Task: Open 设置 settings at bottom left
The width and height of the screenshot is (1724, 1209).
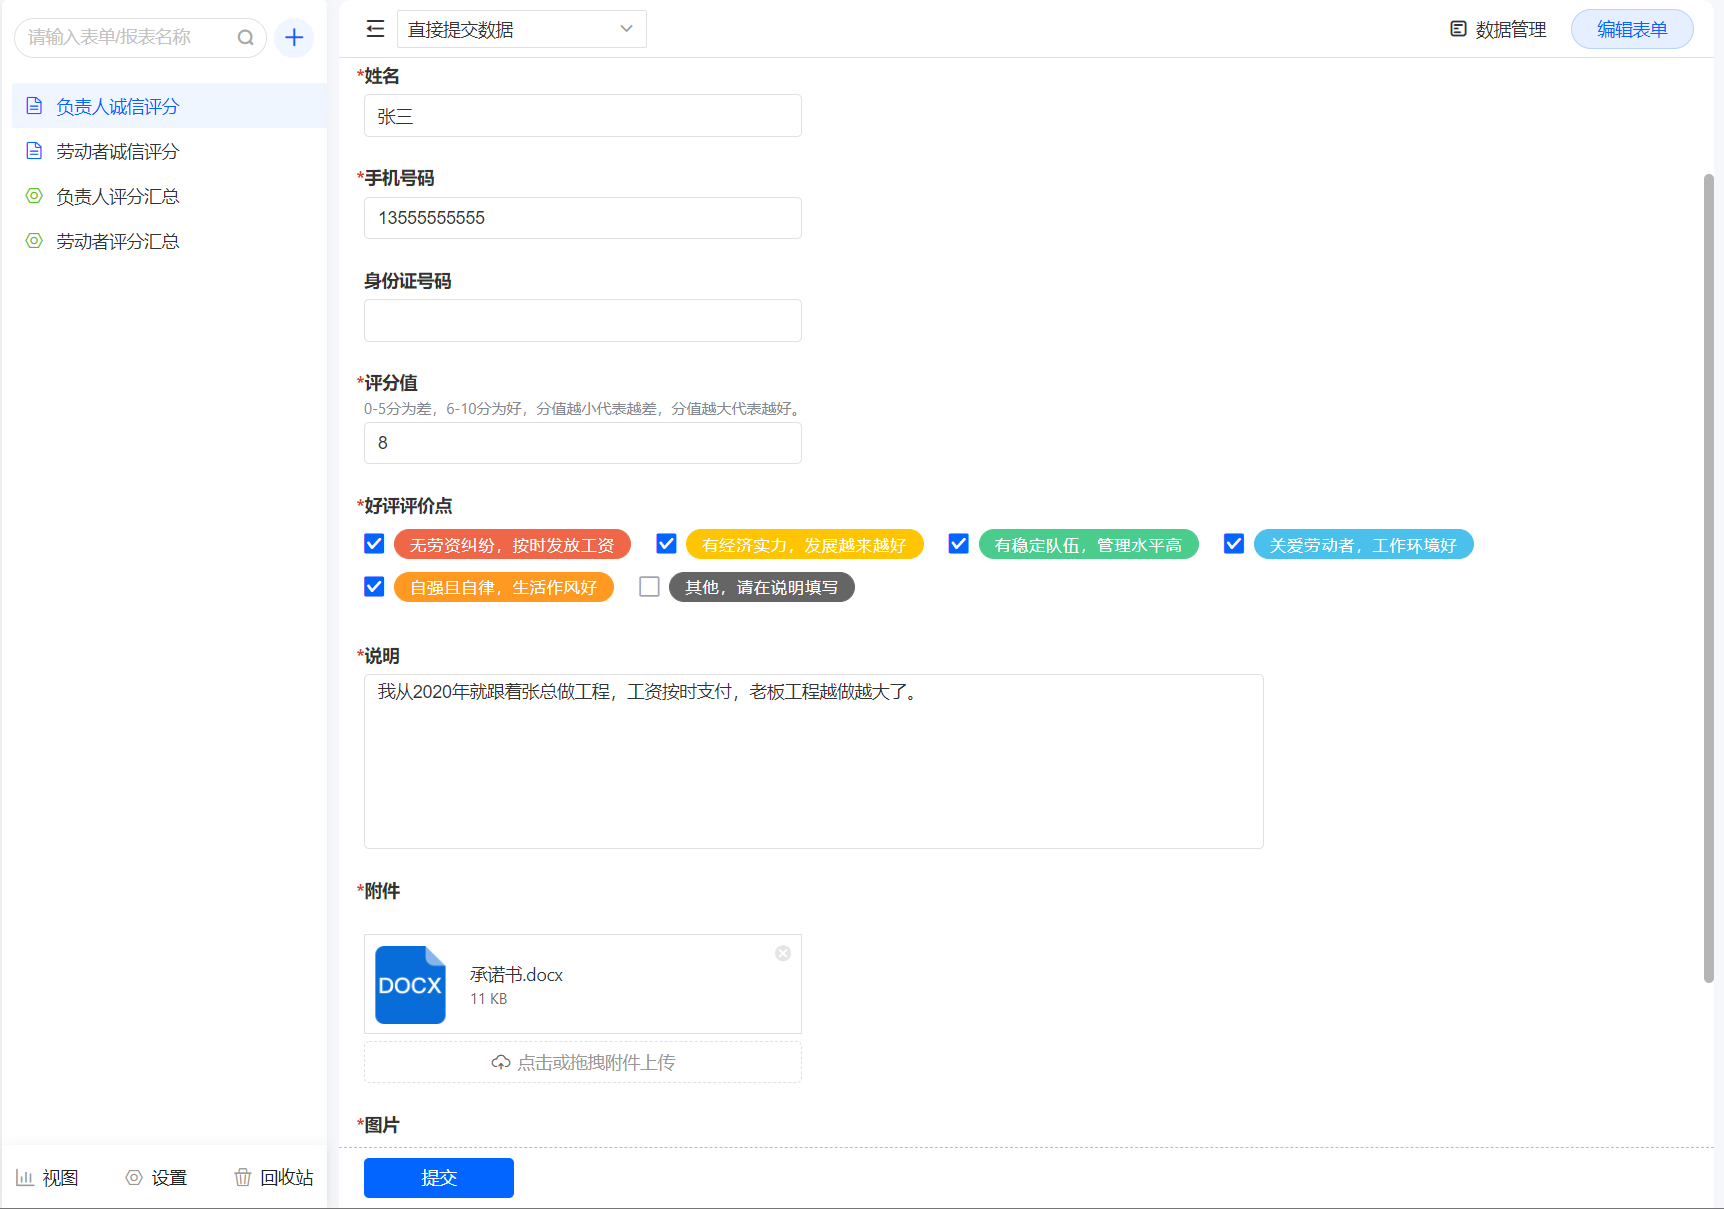Action: (156, 1177)
